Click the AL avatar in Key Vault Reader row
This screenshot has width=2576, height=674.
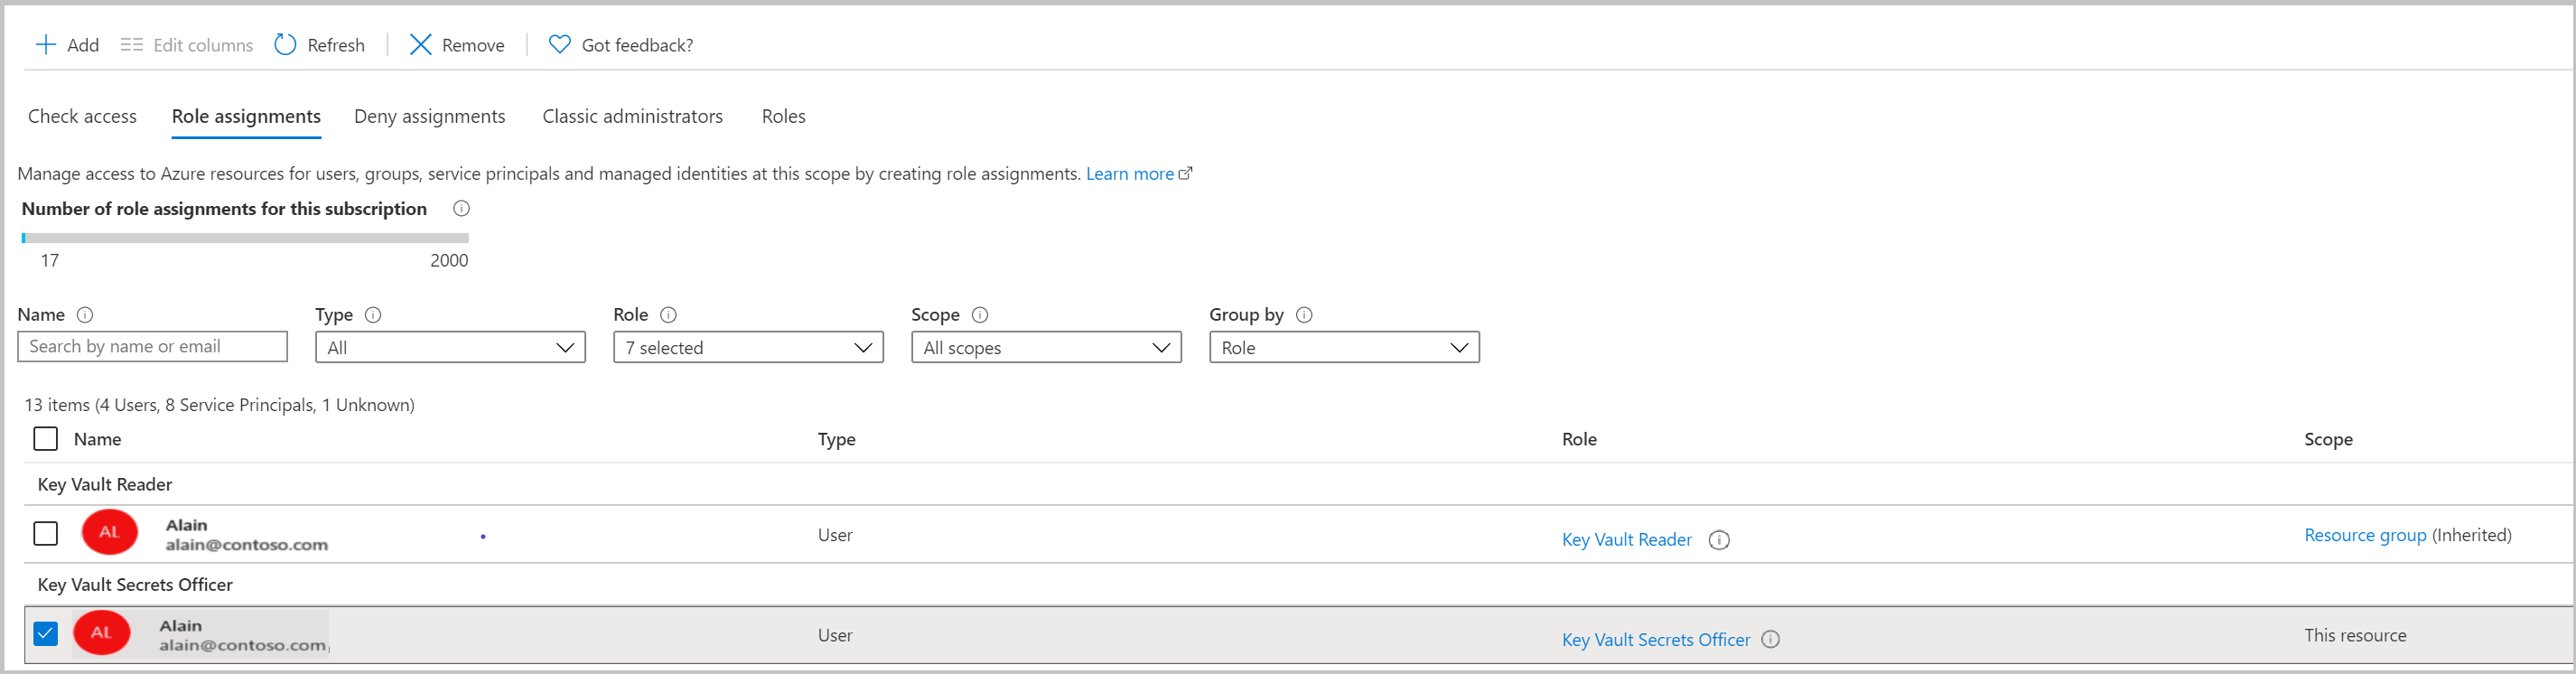point(109,532)
